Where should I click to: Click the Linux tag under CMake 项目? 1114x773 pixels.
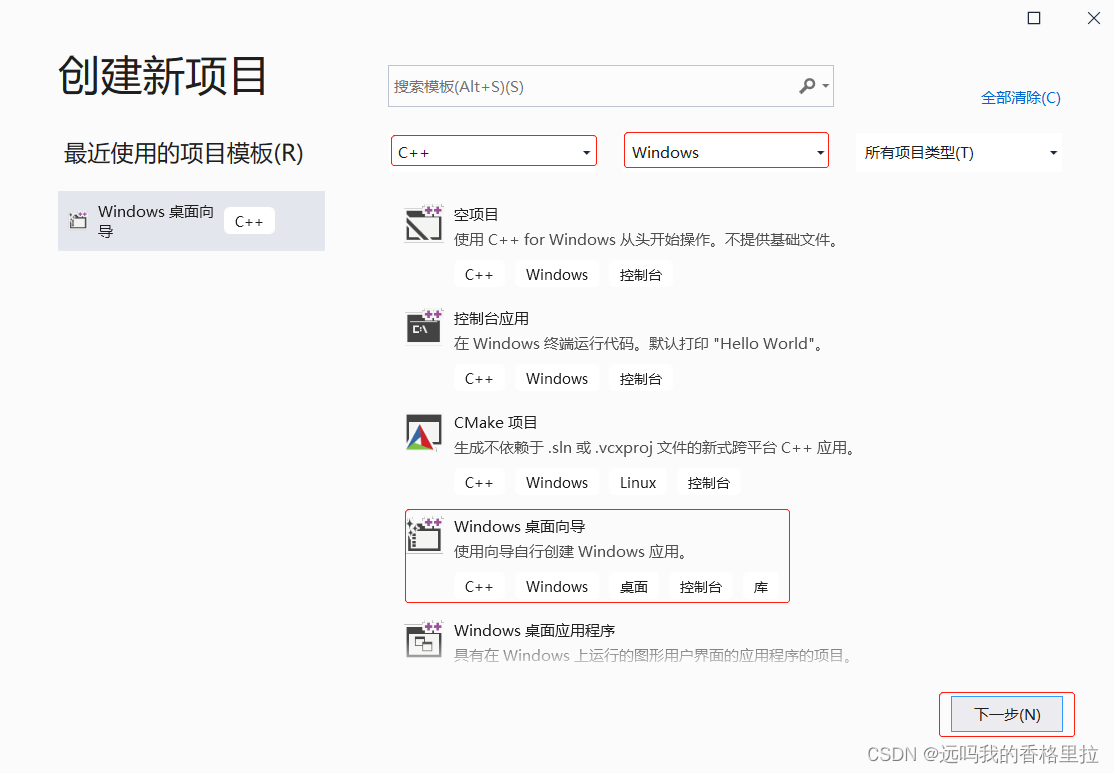(637, 482)
